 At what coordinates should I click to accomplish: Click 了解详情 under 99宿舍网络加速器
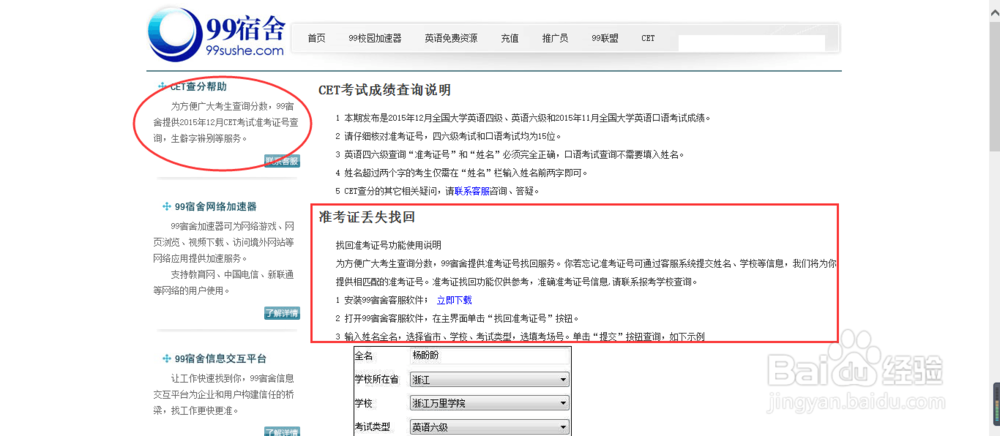coord(282,313)
